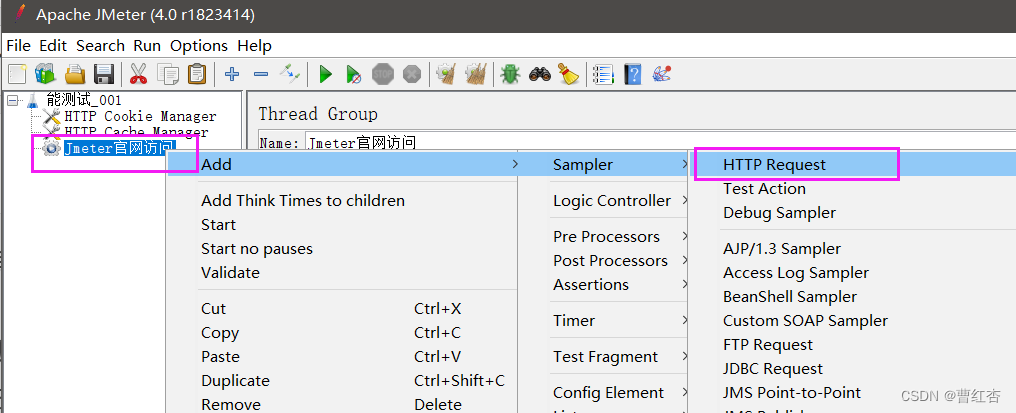Image resolution: width=1016 pixels, height=413 pixels.
Task: Open the Options menu
Action: click(199, 46)
